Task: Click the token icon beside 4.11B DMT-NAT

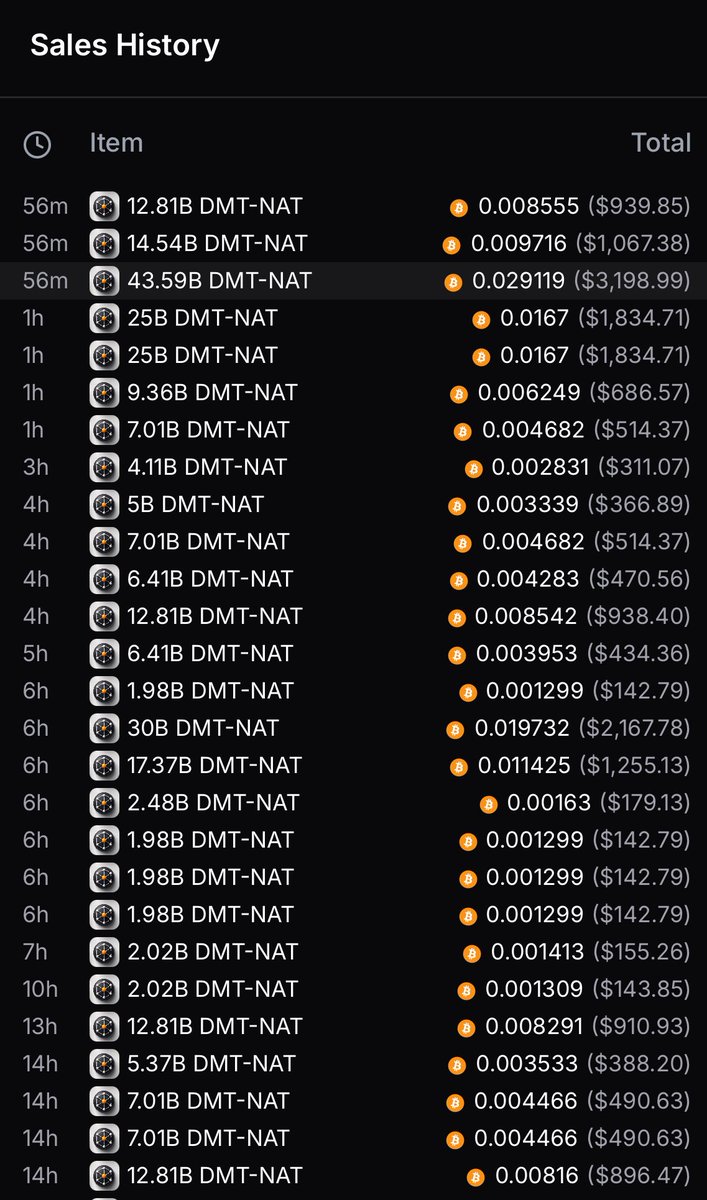Action: point(104,467)
